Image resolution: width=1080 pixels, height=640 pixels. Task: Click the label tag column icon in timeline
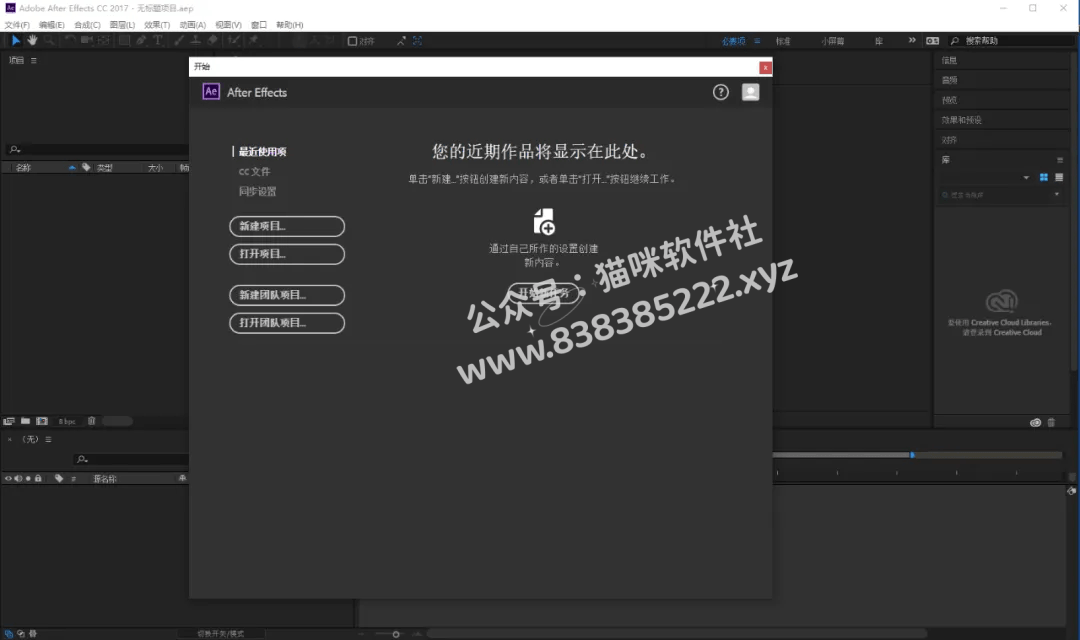[x=59, y=478]
